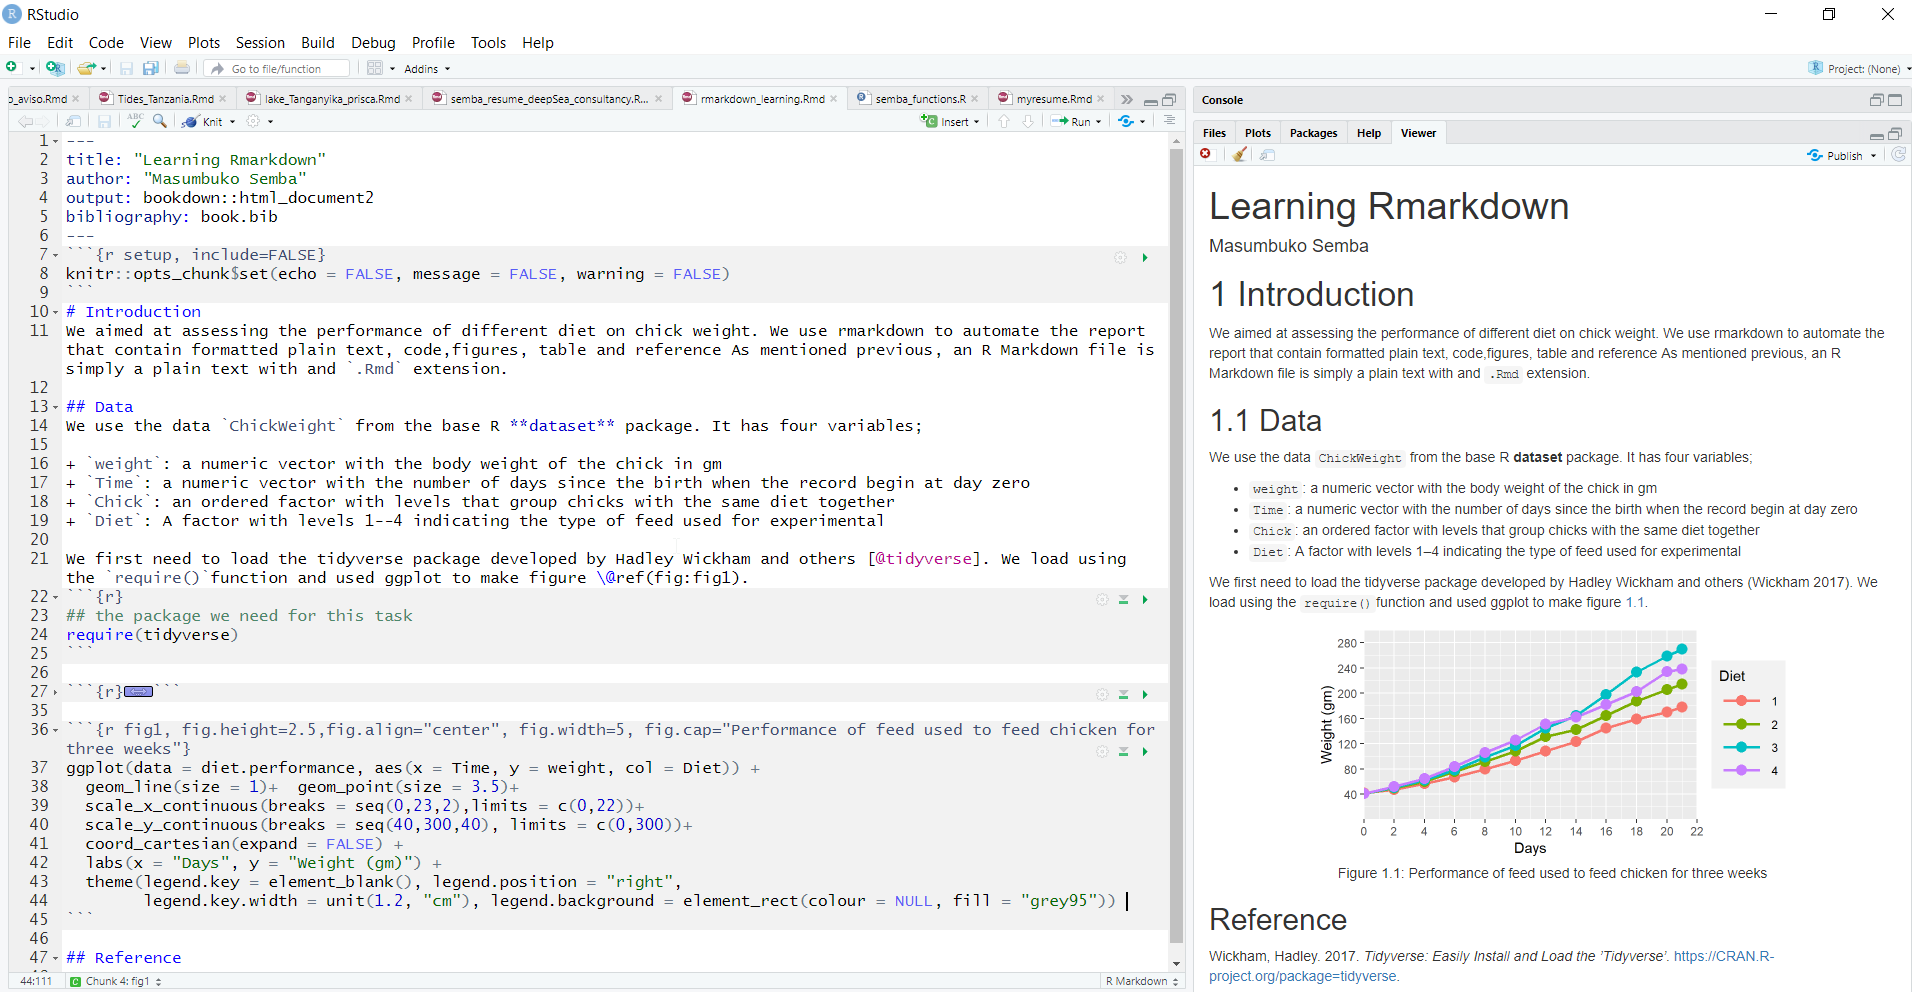Viewport: 1912px width, 992px height.
Task: Go to previous chunk up arrow
Action: [1004, 121]
